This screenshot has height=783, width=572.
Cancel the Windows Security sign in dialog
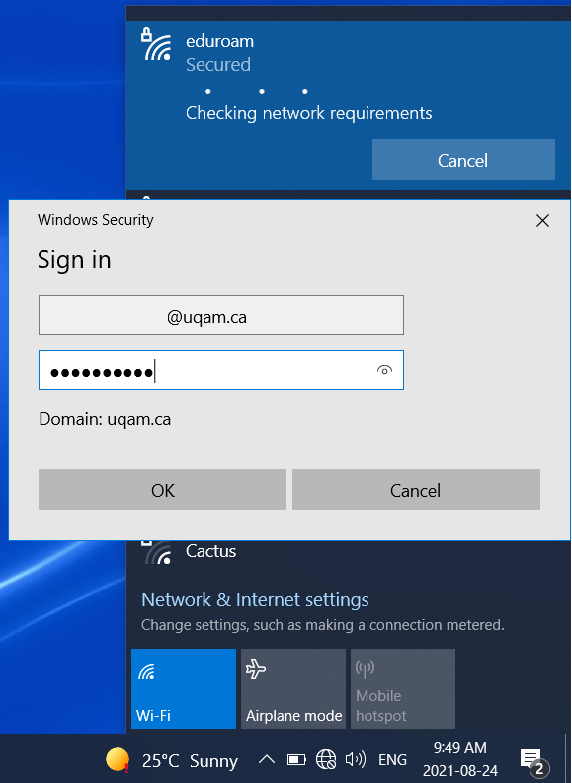(416, 489)
